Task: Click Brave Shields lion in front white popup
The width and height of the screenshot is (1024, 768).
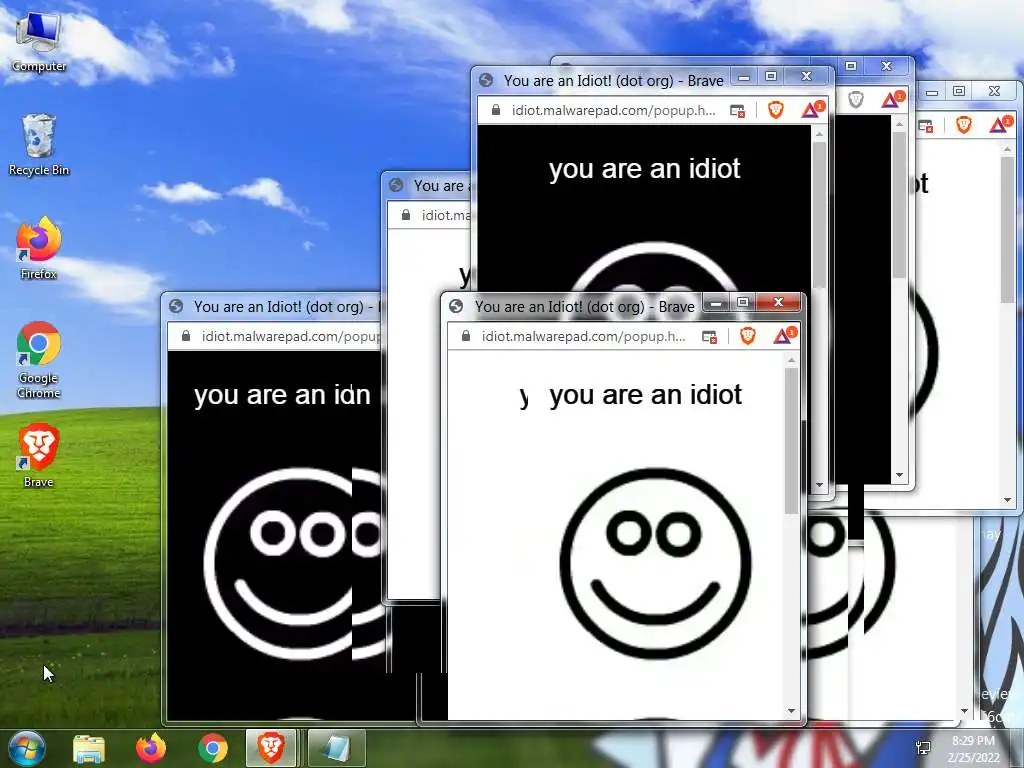Action: (x=748, y=336)
